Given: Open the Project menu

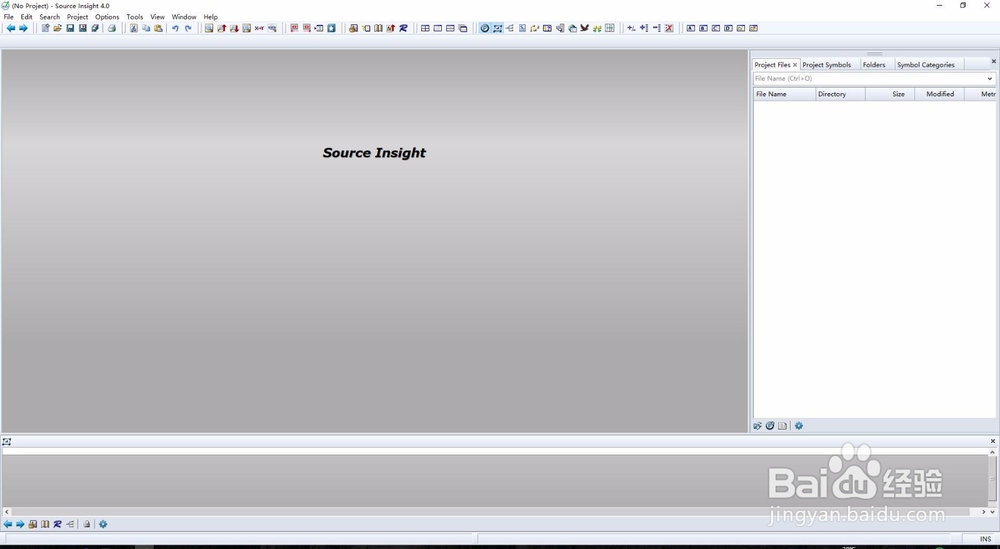Looking at the screenshot, I should [78, 17].
